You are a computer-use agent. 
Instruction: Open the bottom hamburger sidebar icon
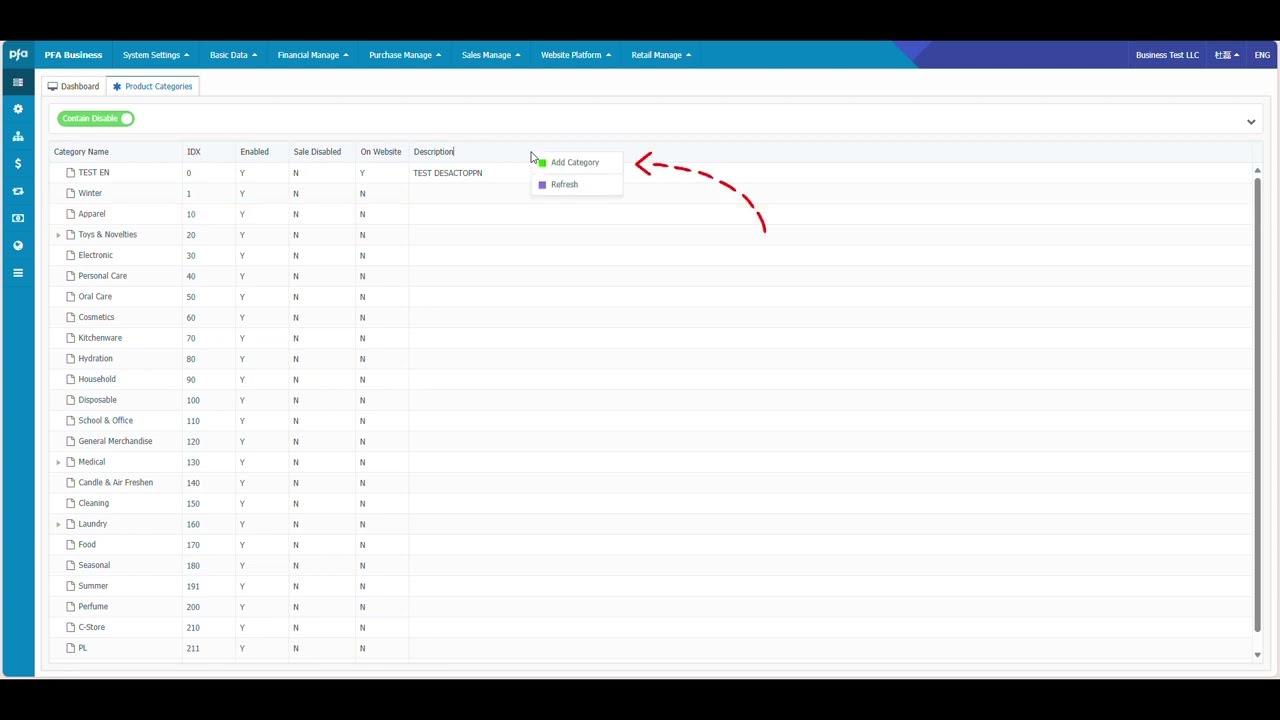[18, 272]
